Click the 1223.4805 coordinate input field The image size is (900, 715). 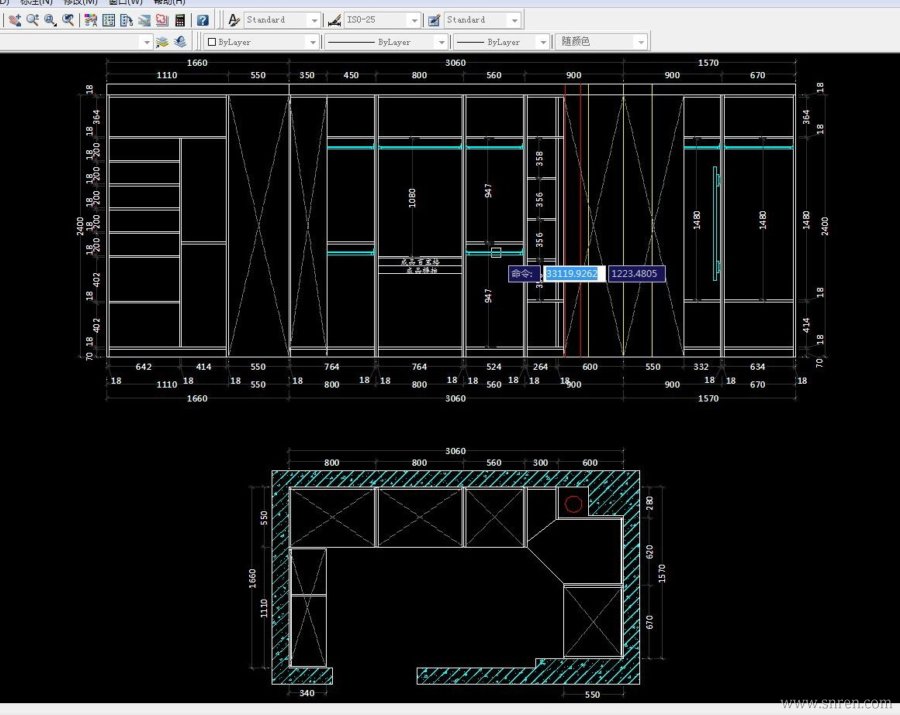636,274
